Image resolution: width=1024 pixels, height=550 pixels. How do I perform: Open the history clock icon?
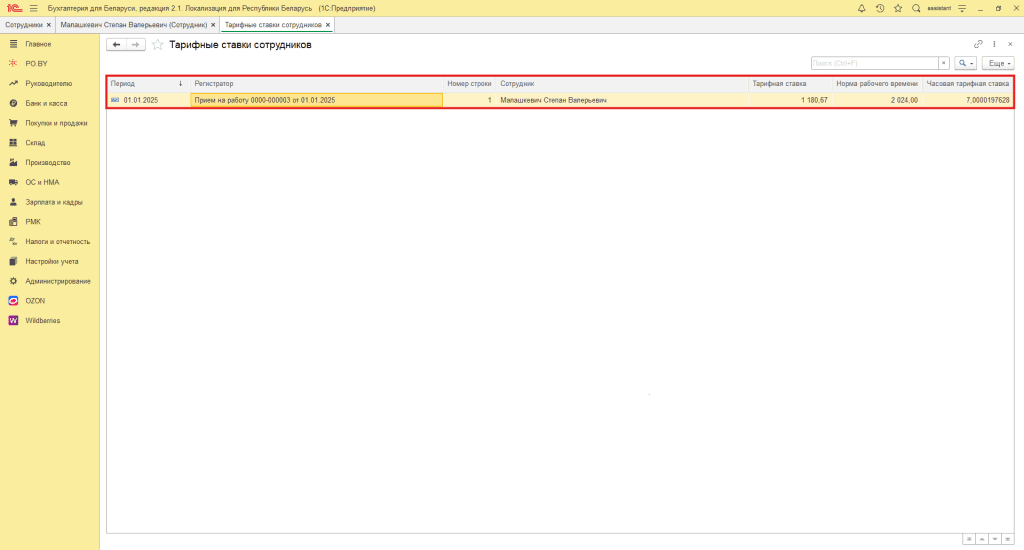pos(880,8)
